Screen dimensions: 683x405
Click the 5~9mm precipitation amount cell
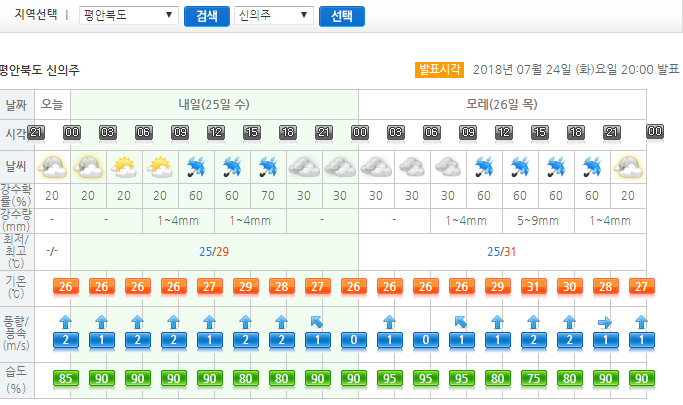pos(536,219)
